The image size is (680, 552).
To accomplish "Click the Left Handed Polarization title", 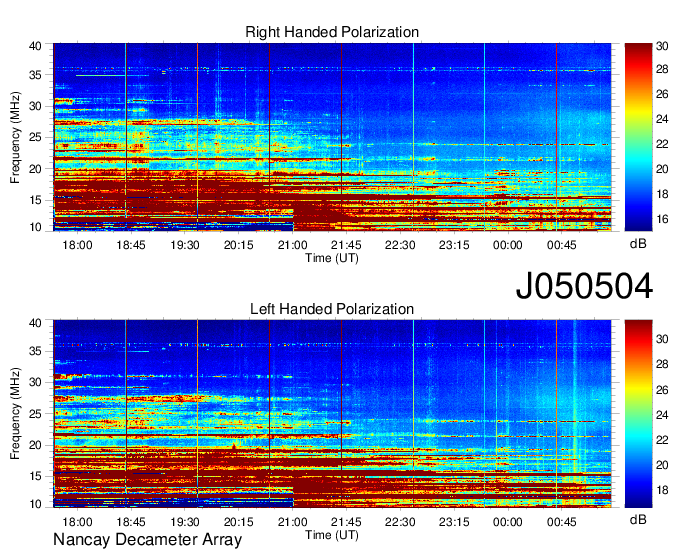I will click(332, 309).
